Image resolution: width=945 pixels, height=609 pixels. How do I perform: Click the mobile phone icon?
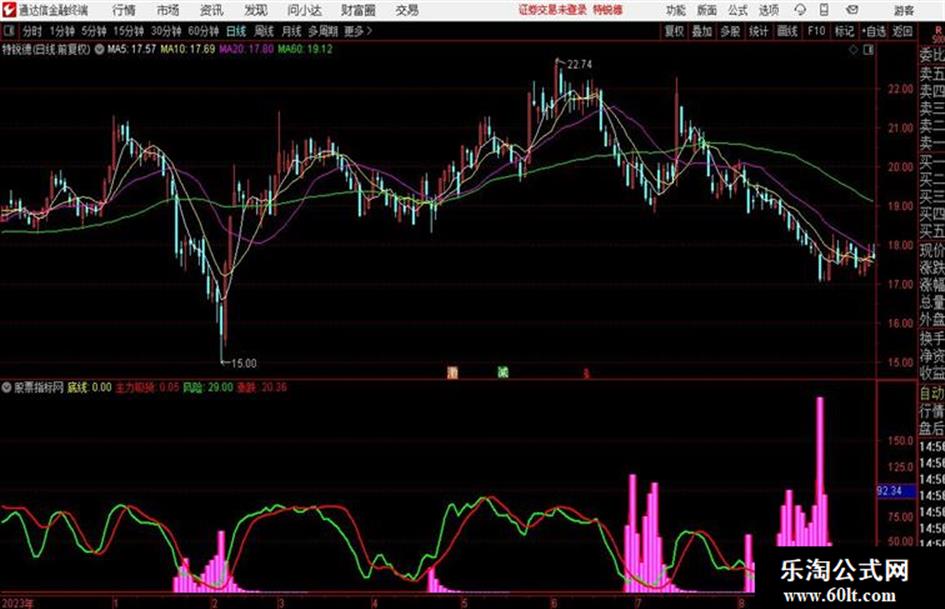tap(824, 10)
